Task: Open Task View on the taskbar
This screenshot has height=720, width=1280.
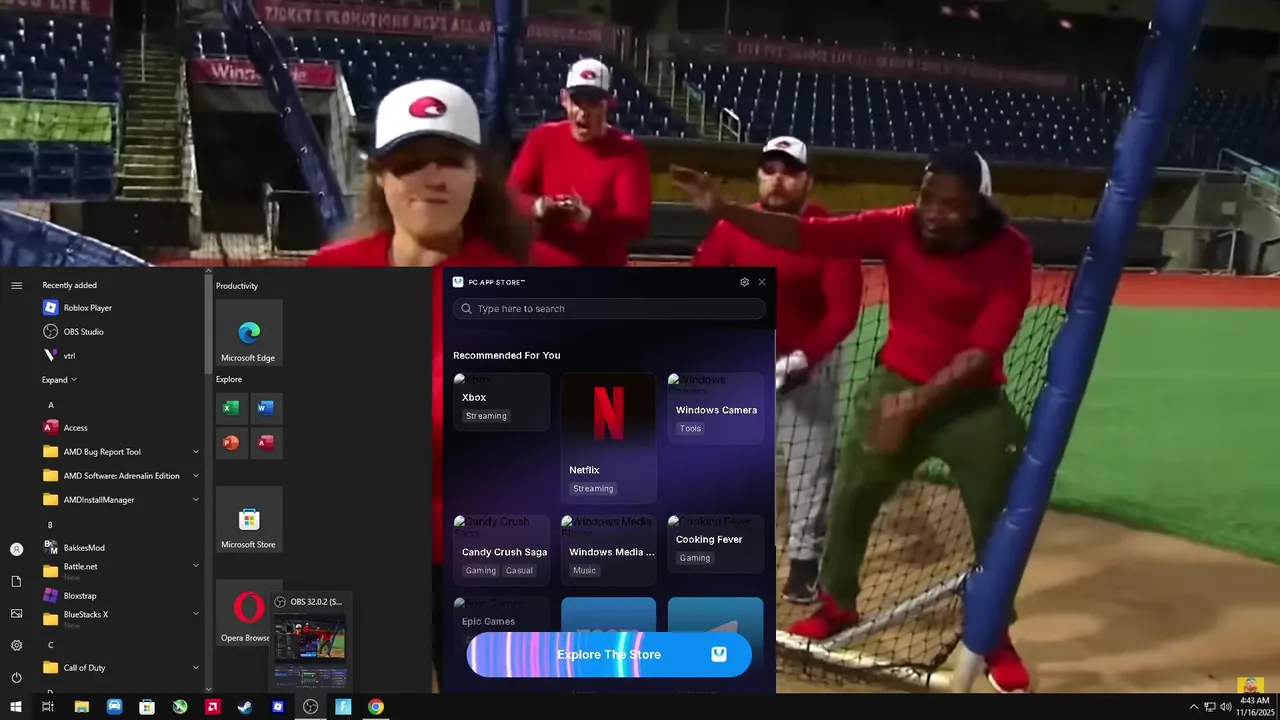Action: click(47, 707)
